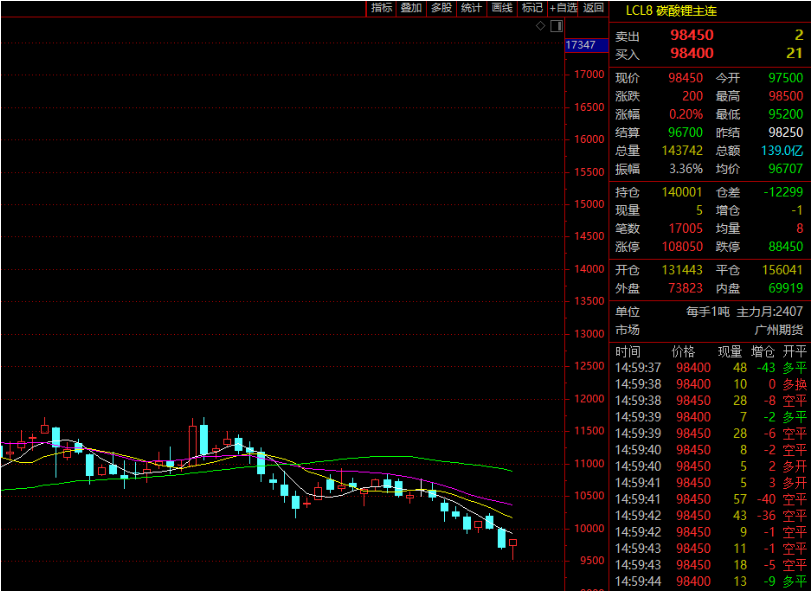This screenshot has width=811, height=593.
Task: Add contract to watchlist with +自选
Action: (x=563, y=8)
